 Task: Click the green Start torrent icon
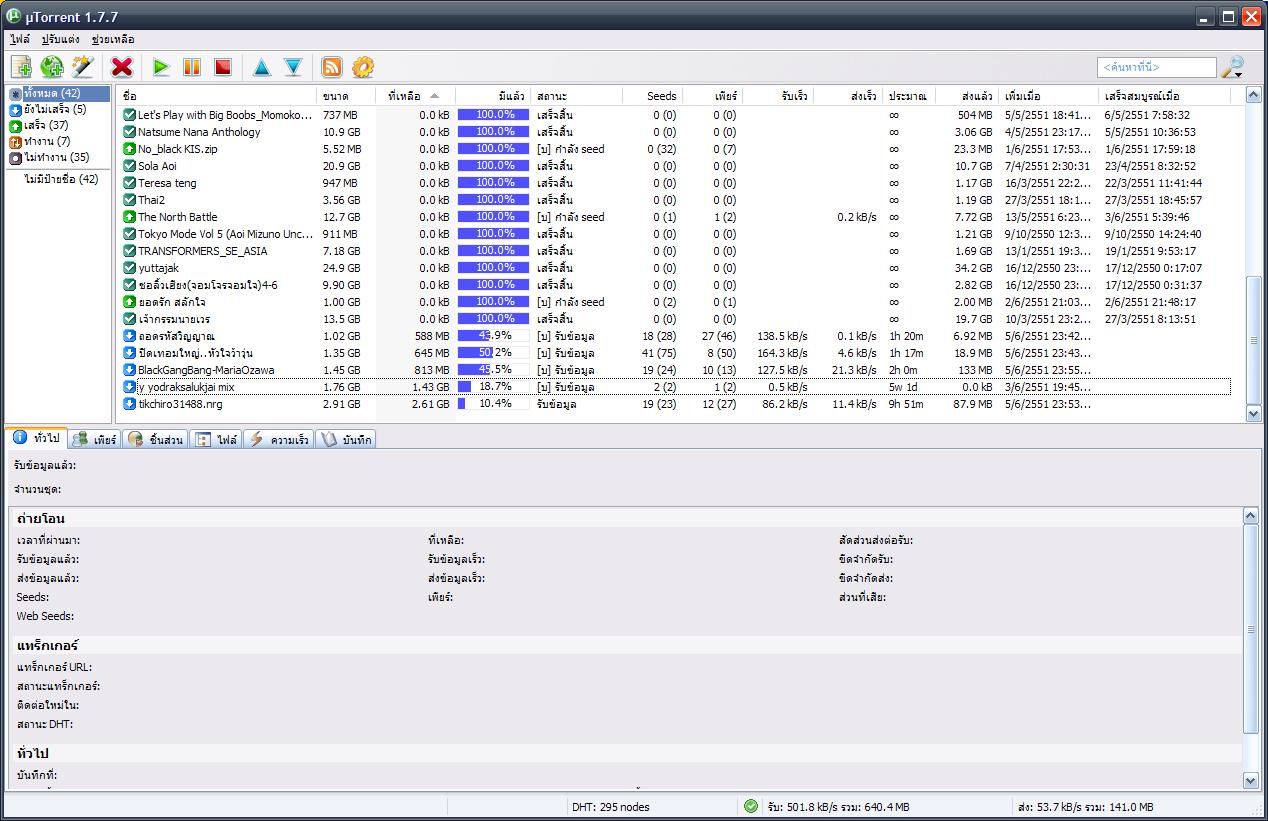(x=161, y=67)
